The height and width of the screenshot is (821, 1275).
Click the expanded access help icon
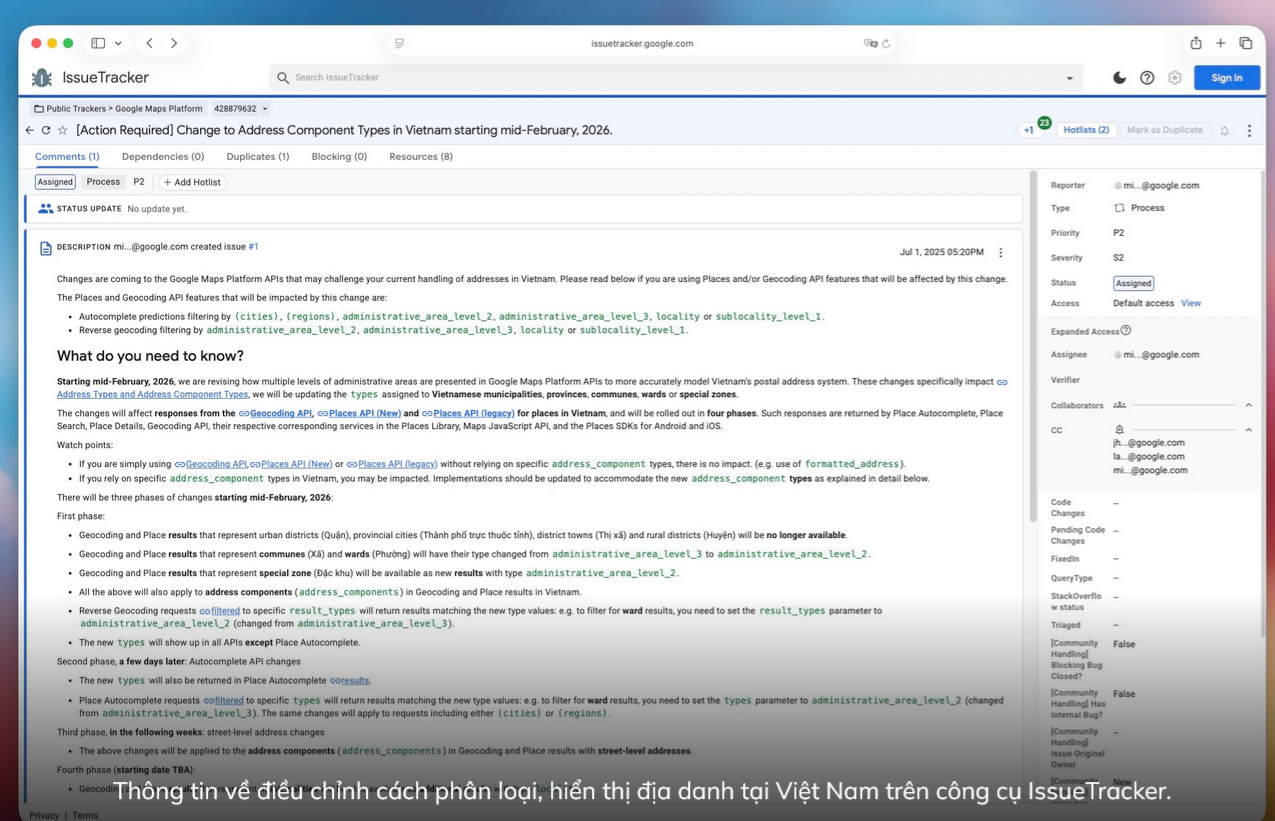tap(1126, 330)
